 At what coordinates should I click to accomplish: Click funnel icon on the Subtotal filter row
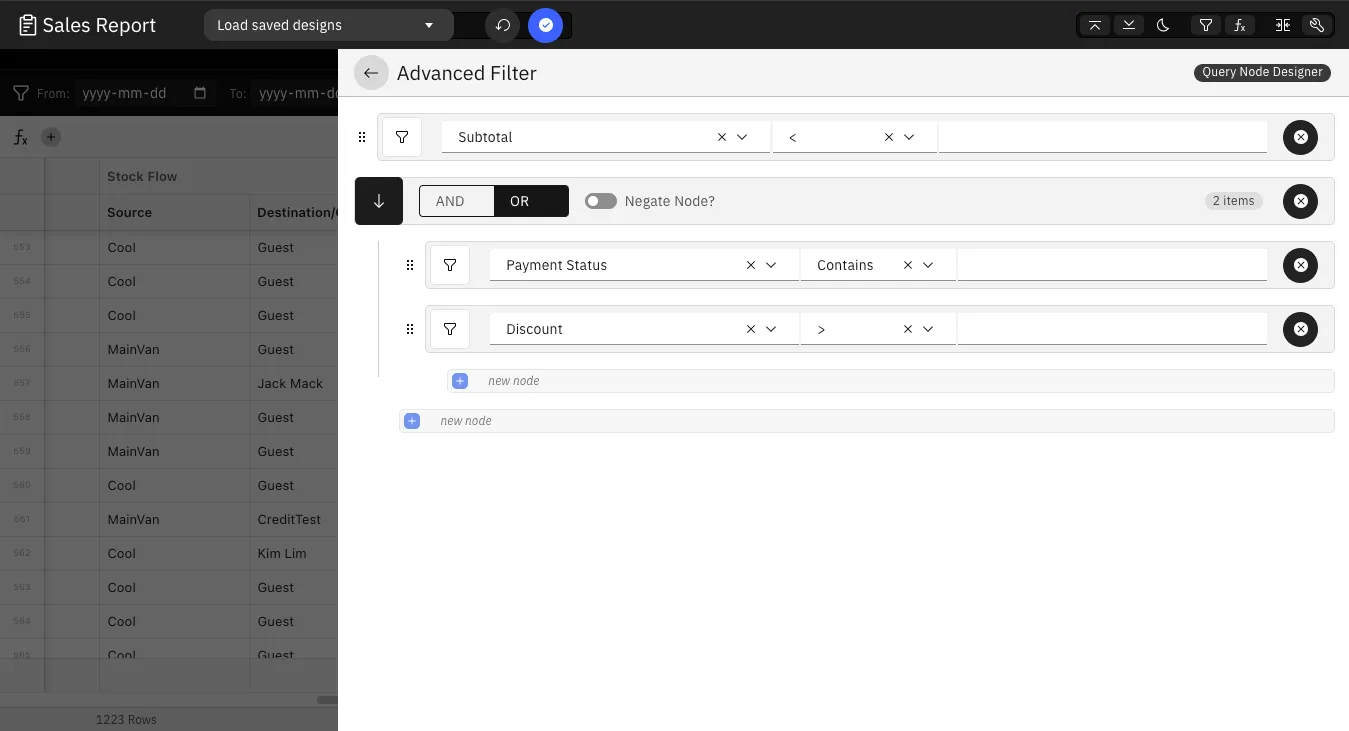tap(402, 137)
